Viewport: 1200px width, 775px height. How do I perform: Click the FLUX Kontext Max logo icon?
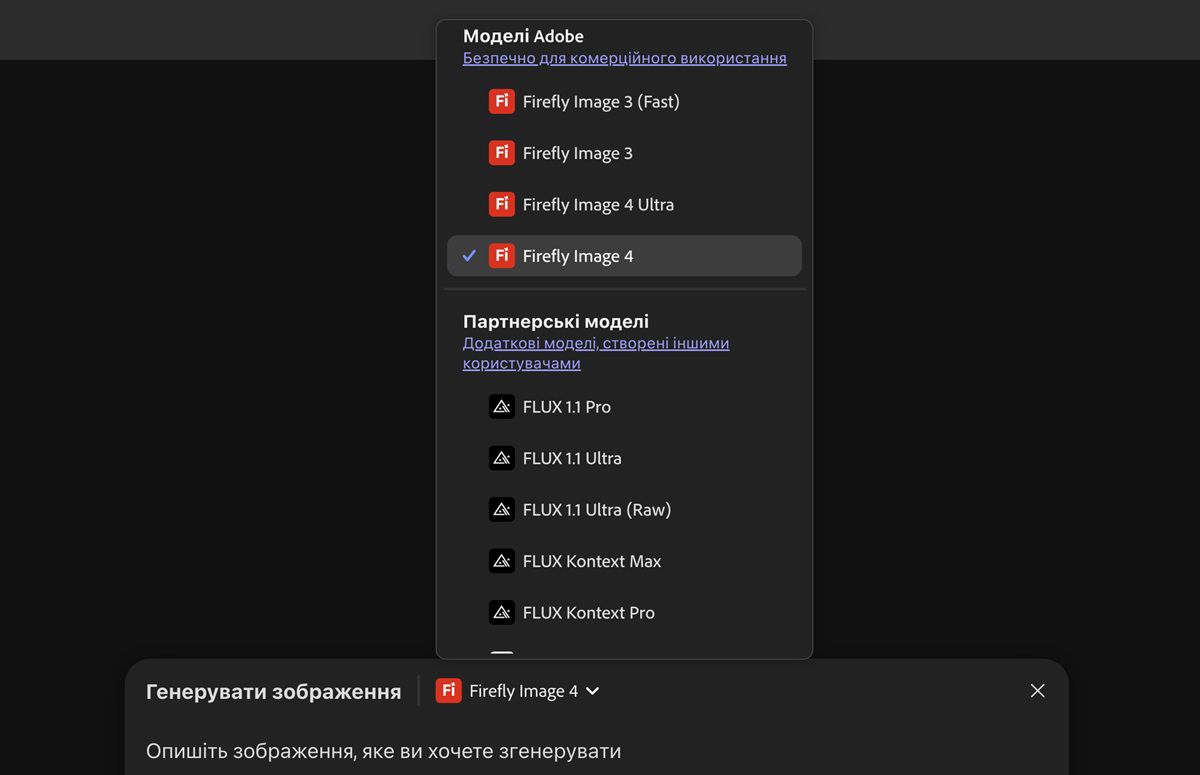click(501, 561)
